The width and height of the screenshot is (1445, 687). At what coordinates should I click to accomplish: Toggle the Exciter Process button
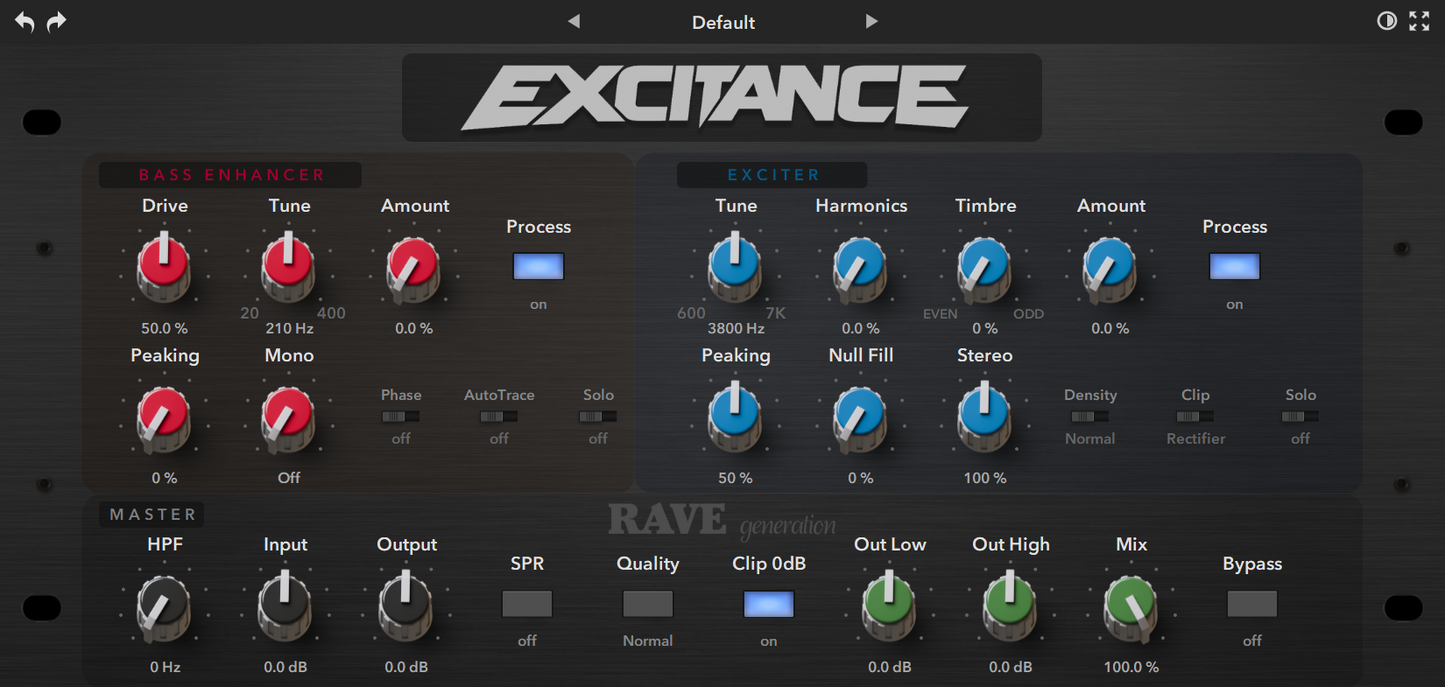1234,266
